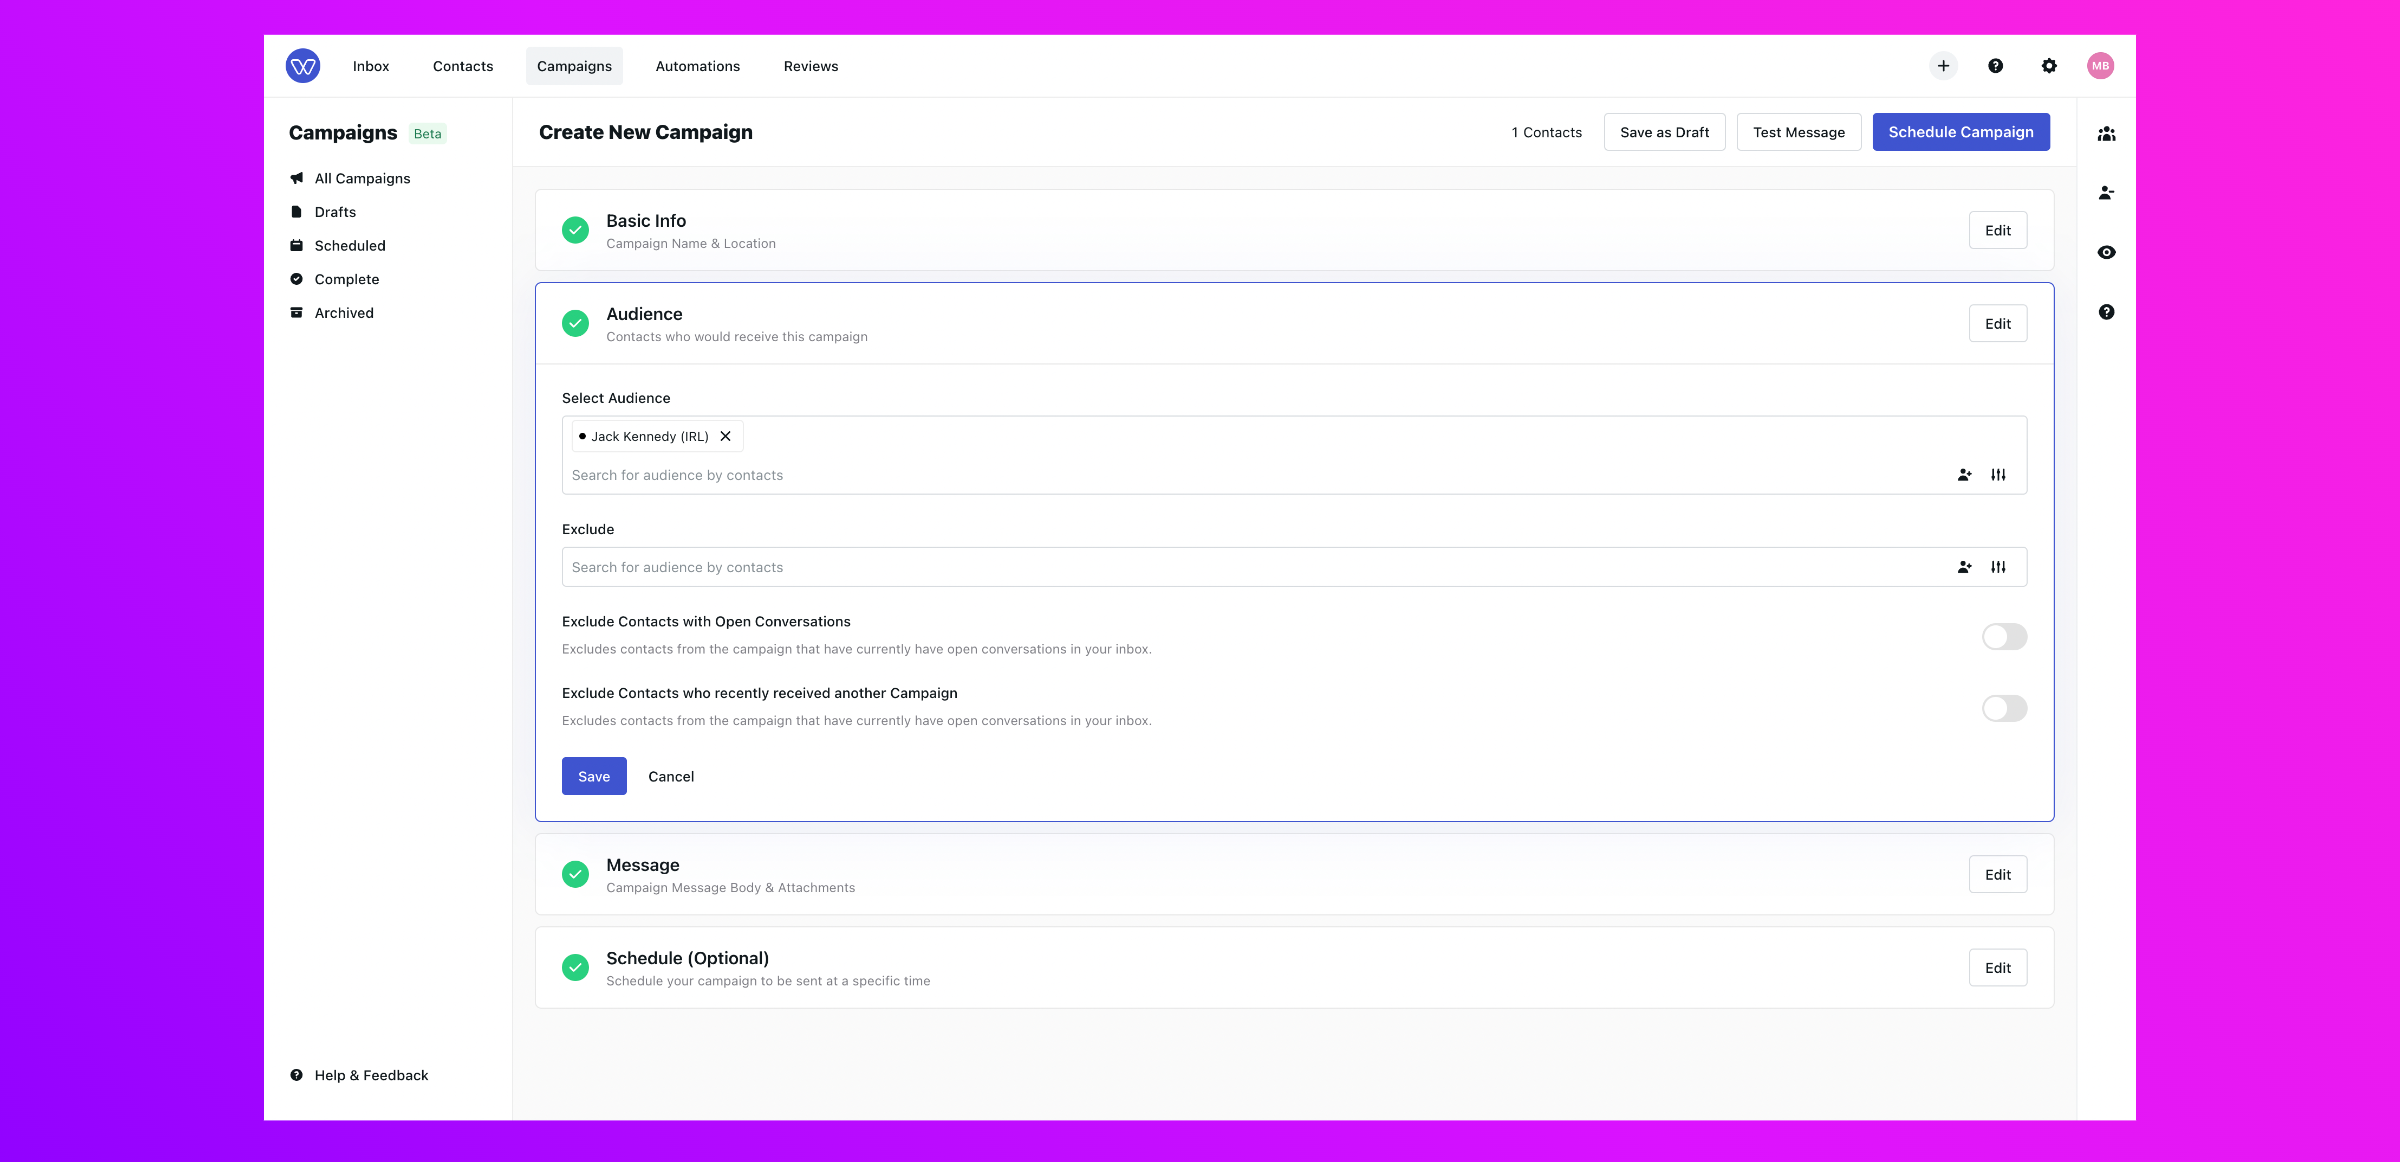The image size is (2400, 1162).
Task: Open filter sliders icon in Exclude field
Action: pyautogui.click(x=1998, y=567)
